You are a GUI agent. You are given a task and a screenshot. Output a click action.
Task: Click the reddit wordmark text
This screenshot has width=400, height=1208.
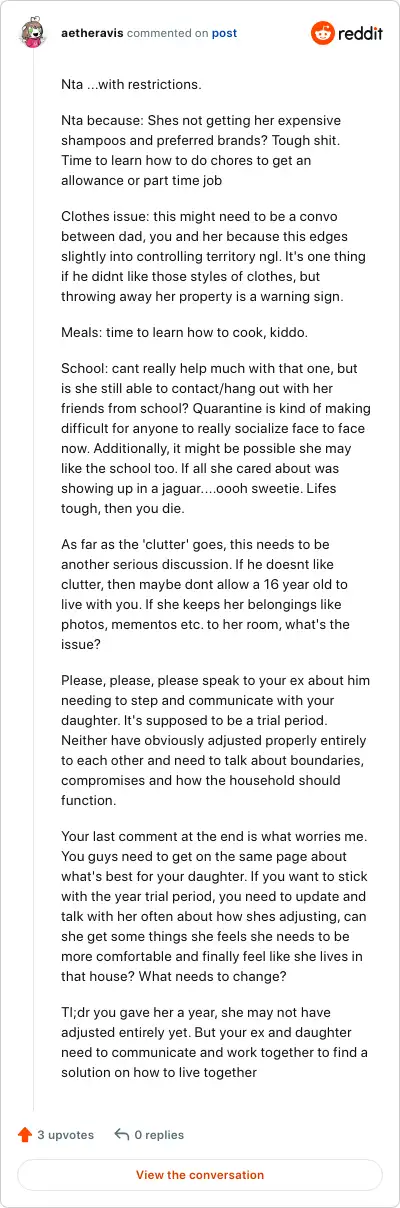pyautogui.click(x=360, y=34)
